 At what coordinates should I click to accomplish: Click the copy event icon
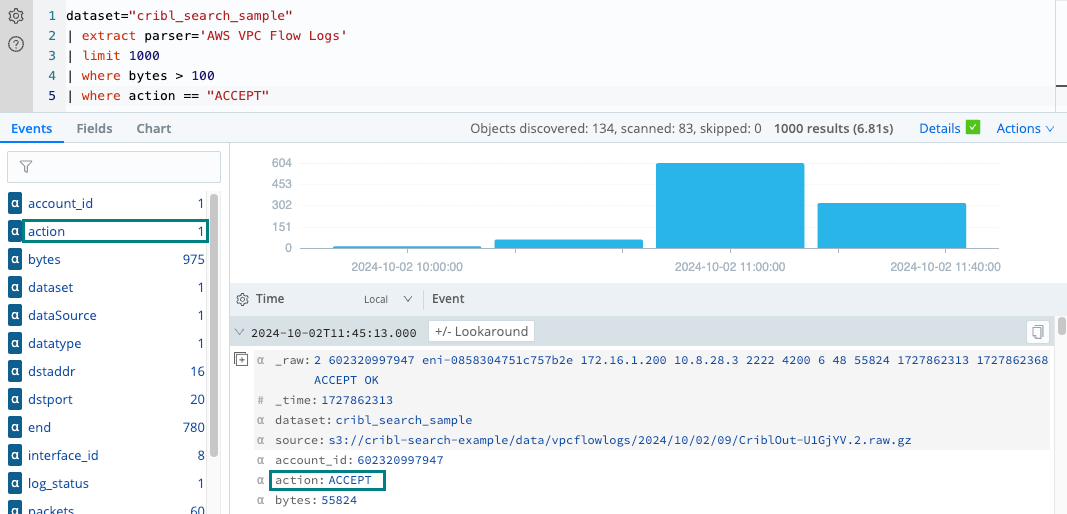1038,332
